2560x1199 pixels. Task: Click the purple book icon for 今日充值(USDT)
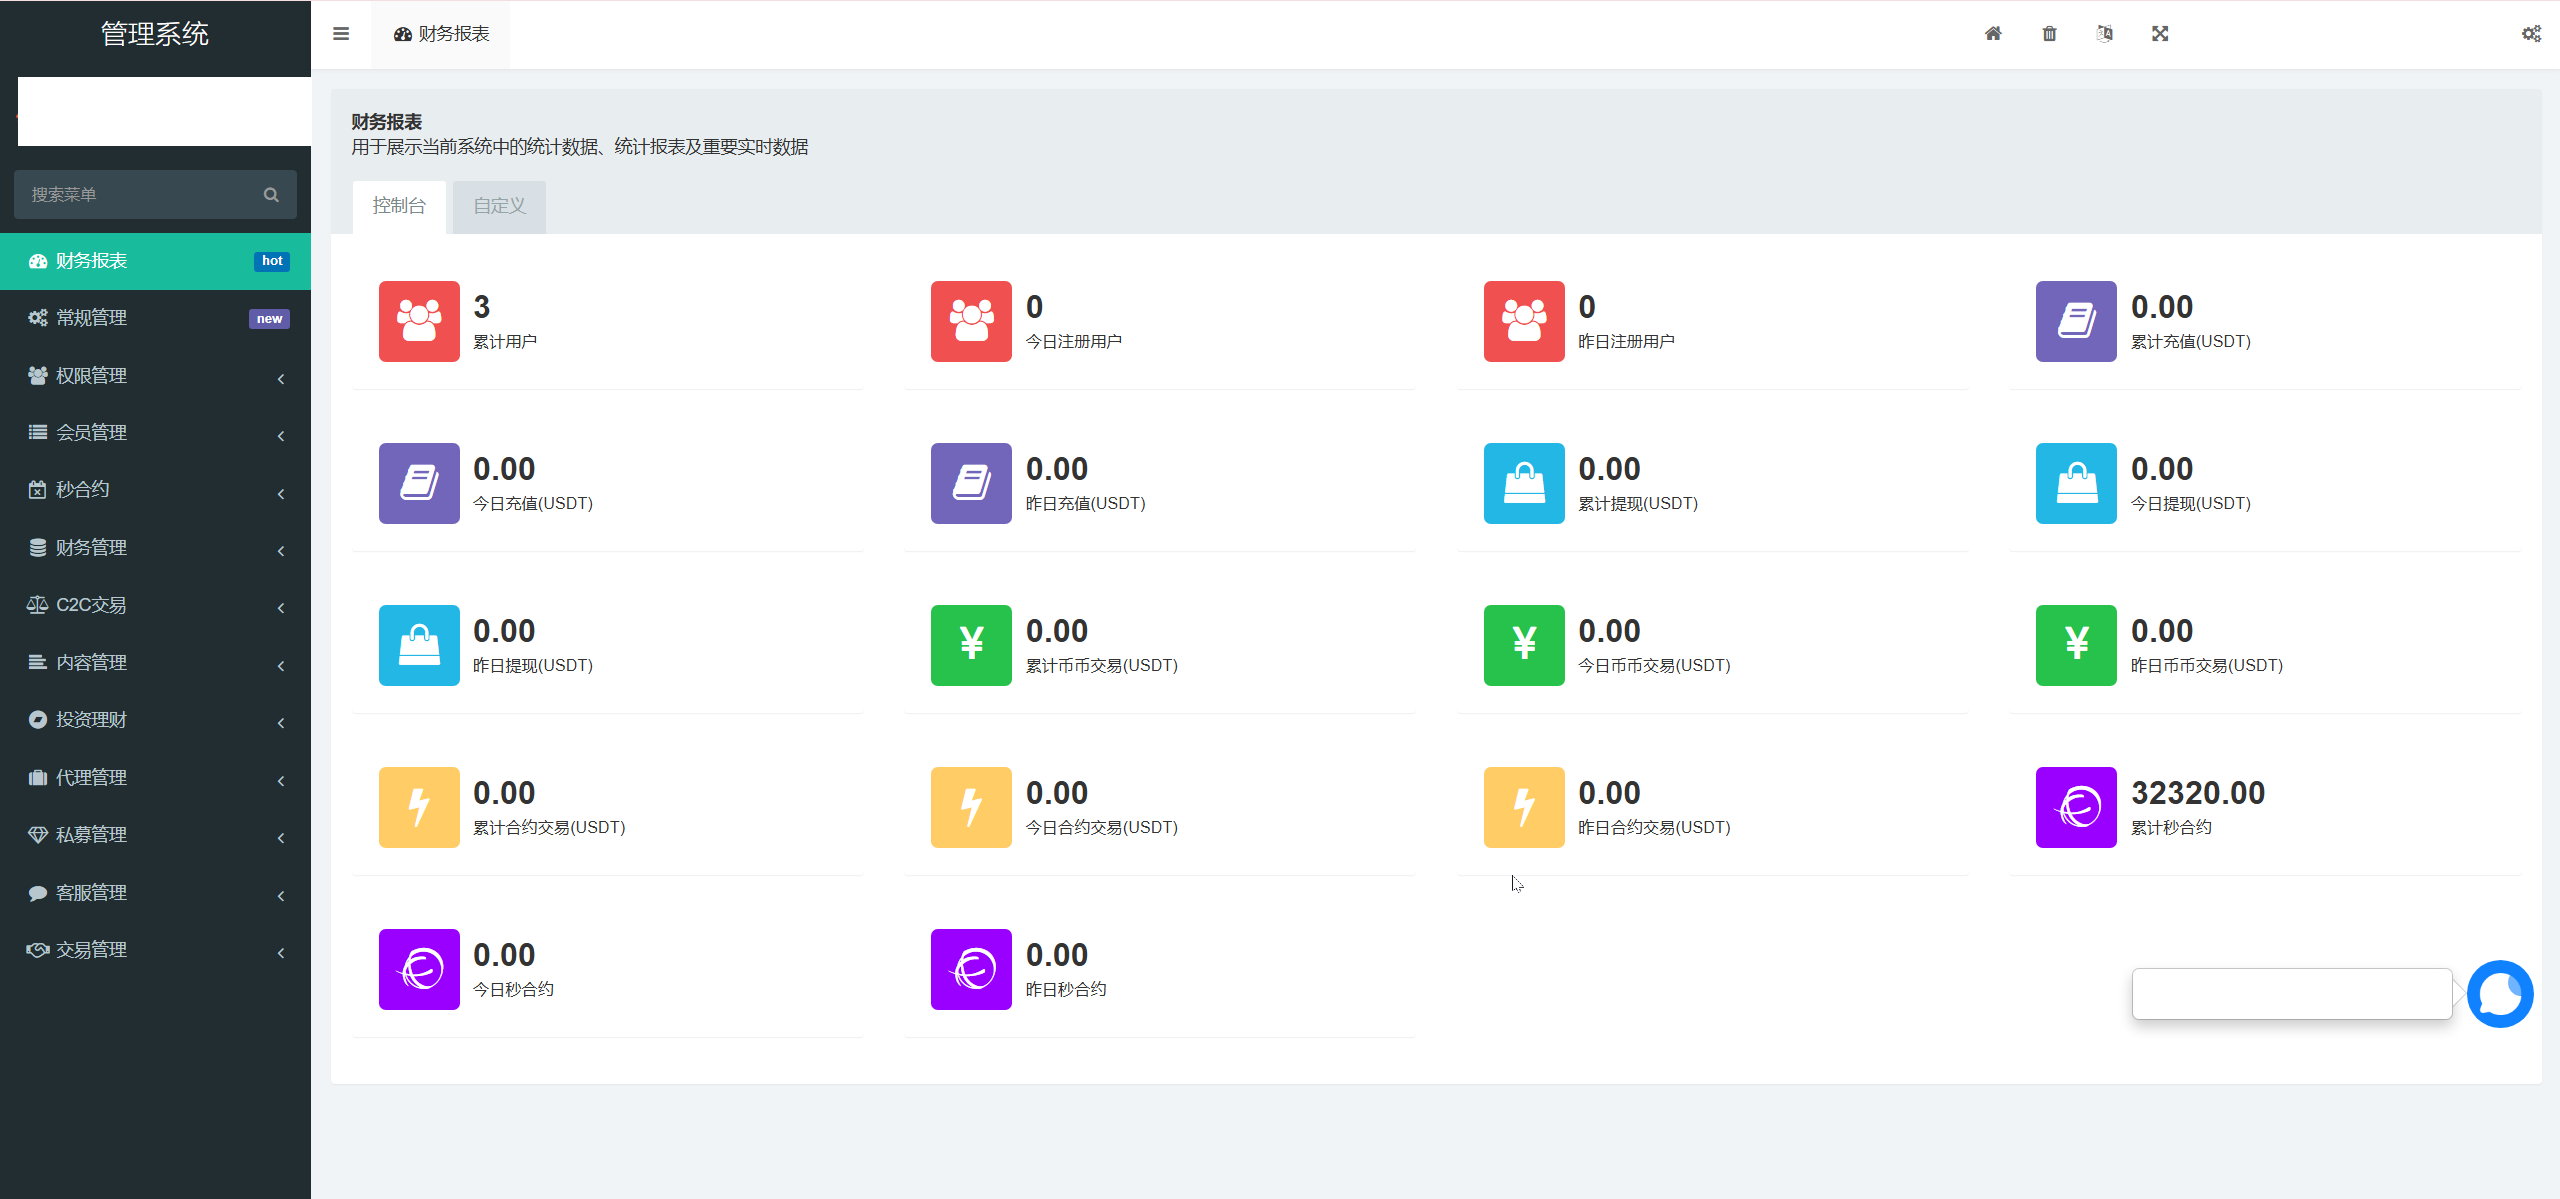click(x=419, y=483)
